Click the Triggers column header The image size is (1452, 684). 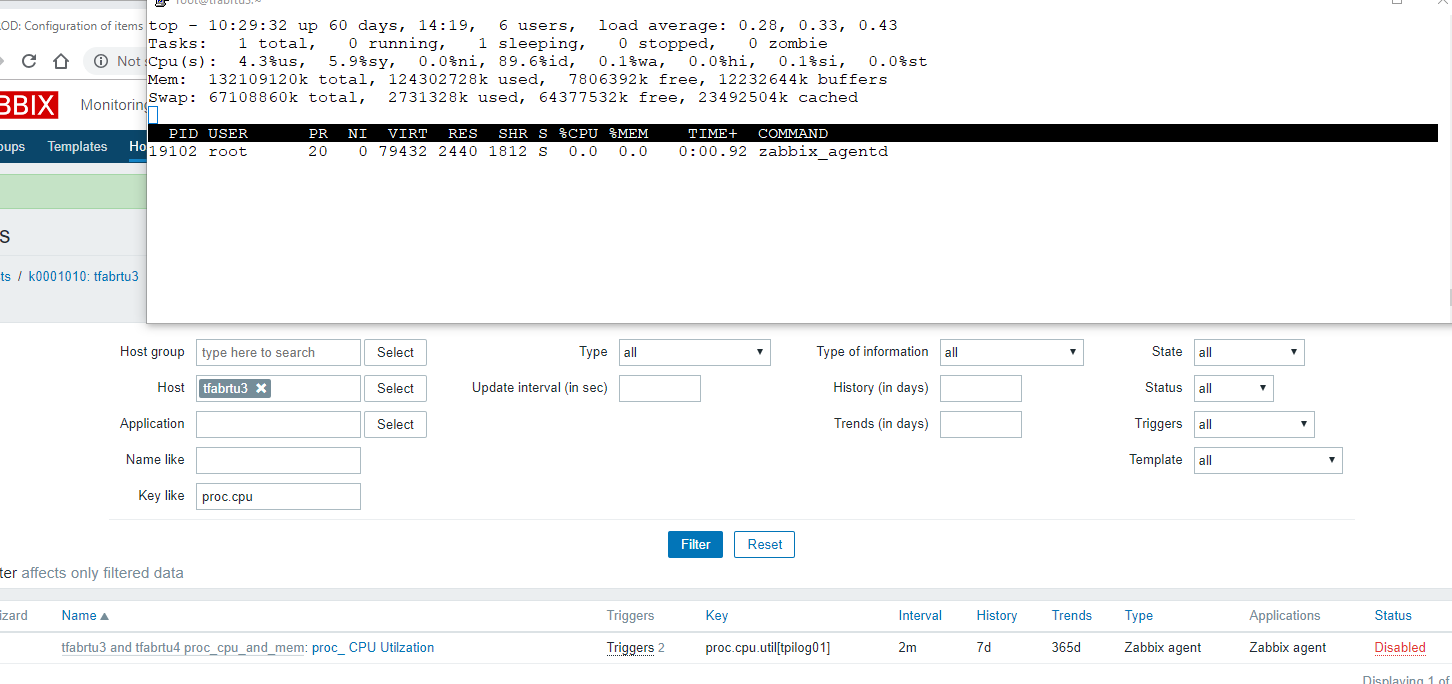click(630, 616)
